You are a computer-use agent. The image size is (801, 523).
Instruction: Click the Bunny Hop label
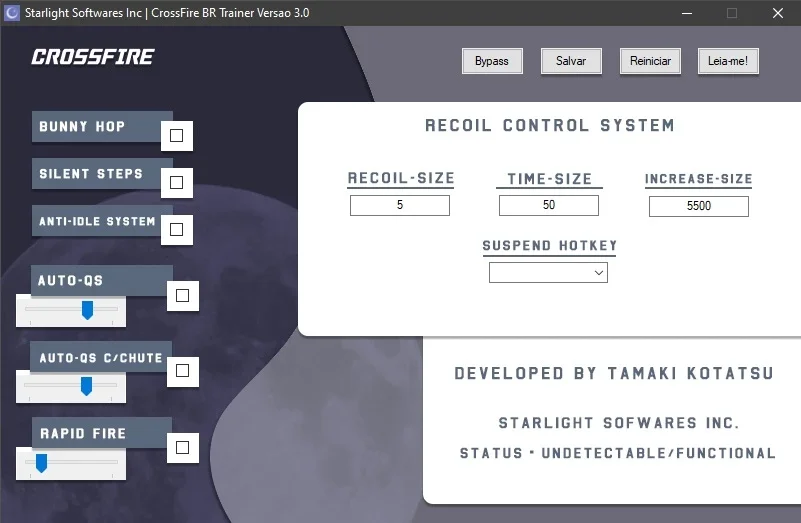[82, 127]
